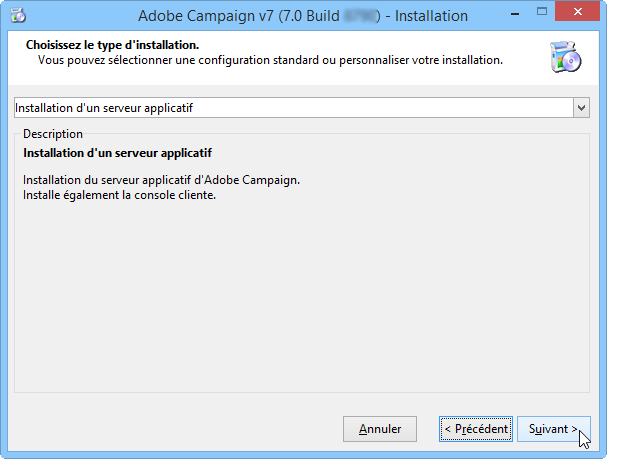Click the empty area of the Description box
622x469 pixels.
point(301,298)
